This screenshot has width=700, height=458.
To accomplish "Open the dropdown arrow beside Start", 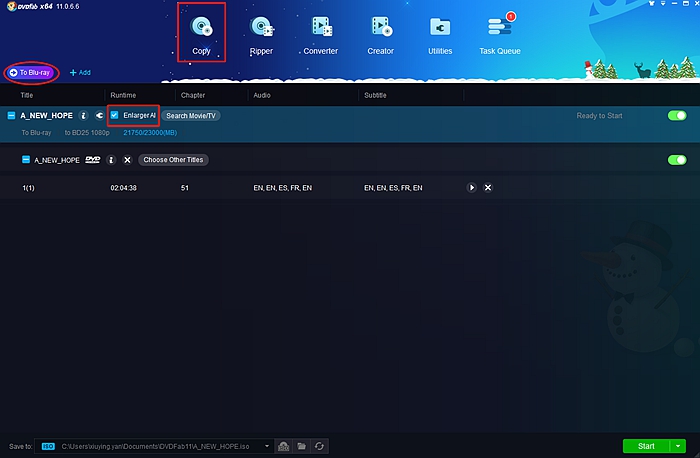I will (x=678, y=446).
